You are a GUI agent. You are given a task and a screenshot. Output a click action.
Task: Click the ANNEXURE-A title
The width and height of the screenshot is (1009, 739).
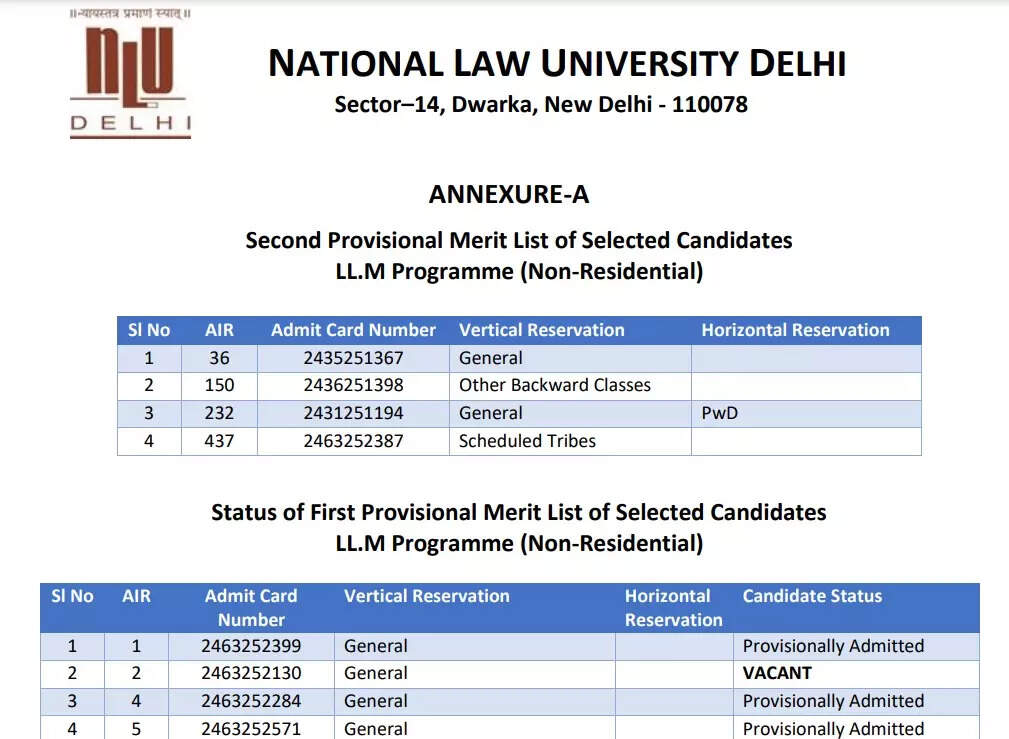point(508,194)
